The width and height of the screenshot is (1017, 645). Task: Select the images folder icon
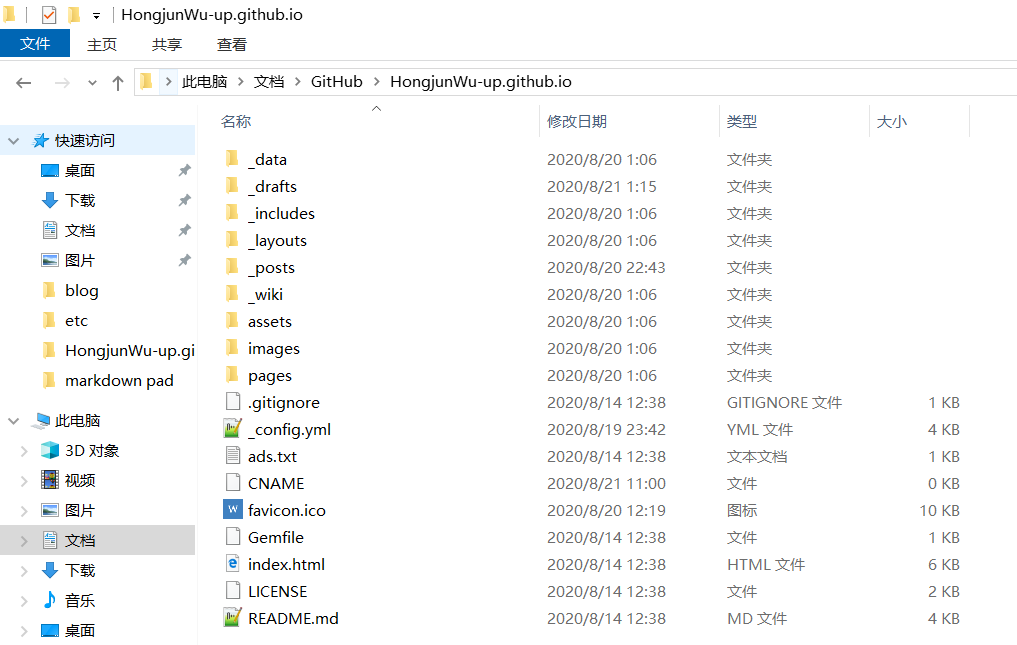click(232, 348)
